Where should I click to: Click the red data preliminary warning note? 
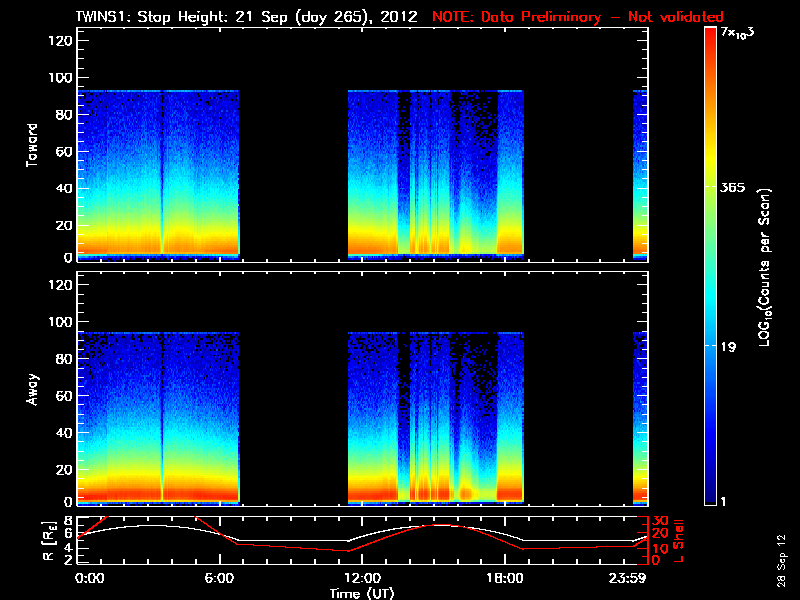(x=577, y=16)
